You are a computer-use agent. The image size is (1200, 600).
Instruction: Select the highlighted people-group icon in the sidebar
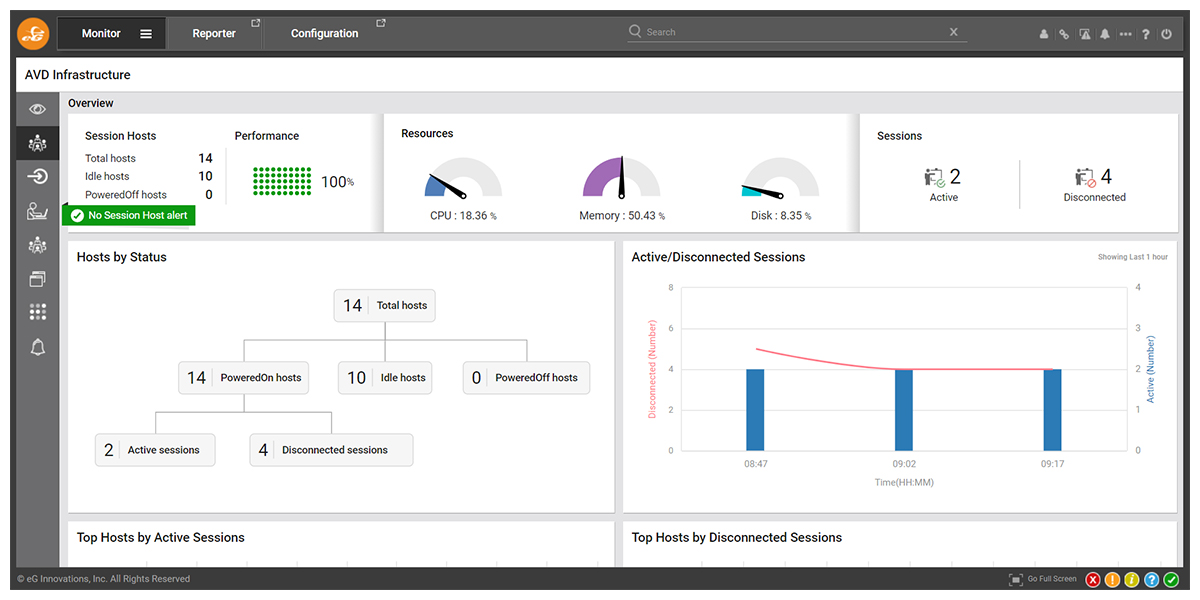tap(38, 143)
